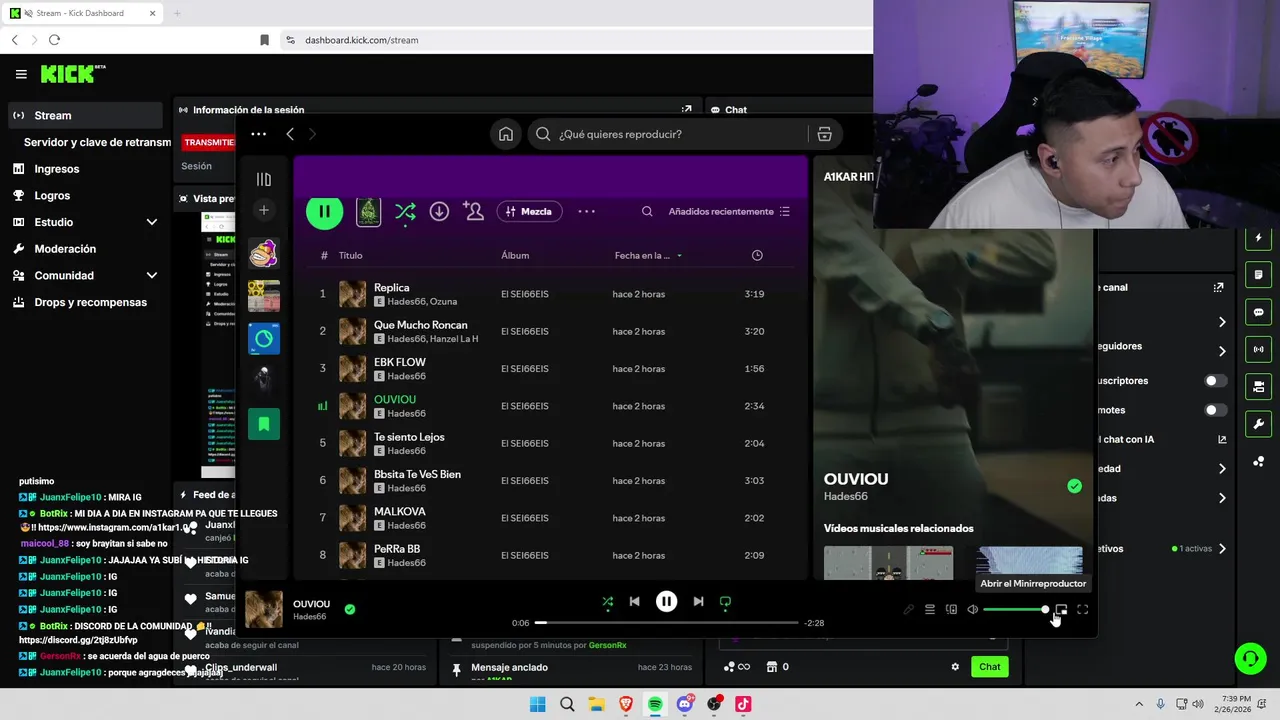1280x720 pixels.
Task: Click green saved checkmark in now-playing panel
Action: tap(1074, 486)
